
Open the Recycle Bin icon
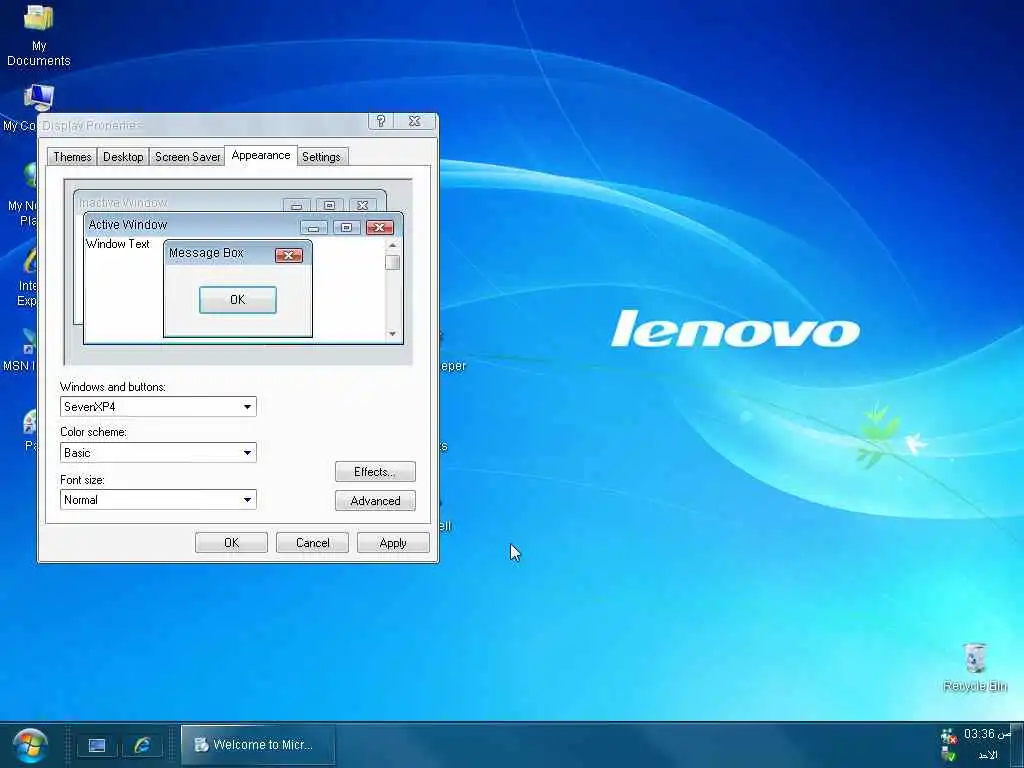pos(974,667)
